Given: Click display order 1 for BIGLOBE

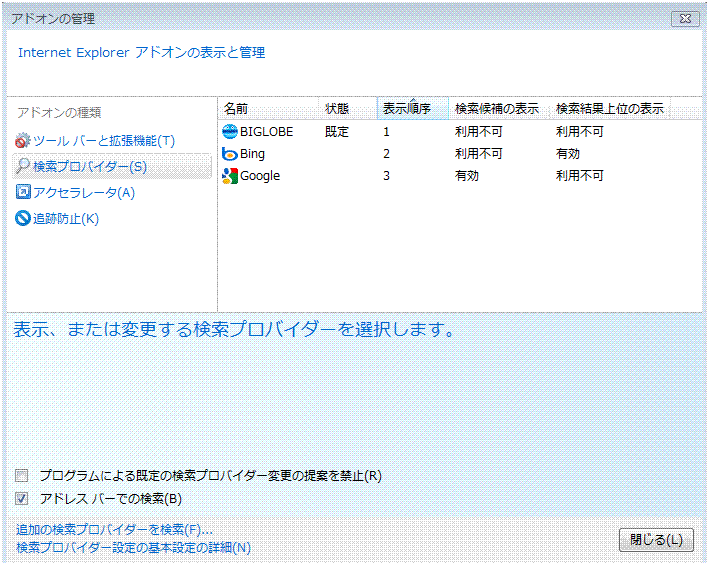Looking at the screenshot, I should (386, 132).
